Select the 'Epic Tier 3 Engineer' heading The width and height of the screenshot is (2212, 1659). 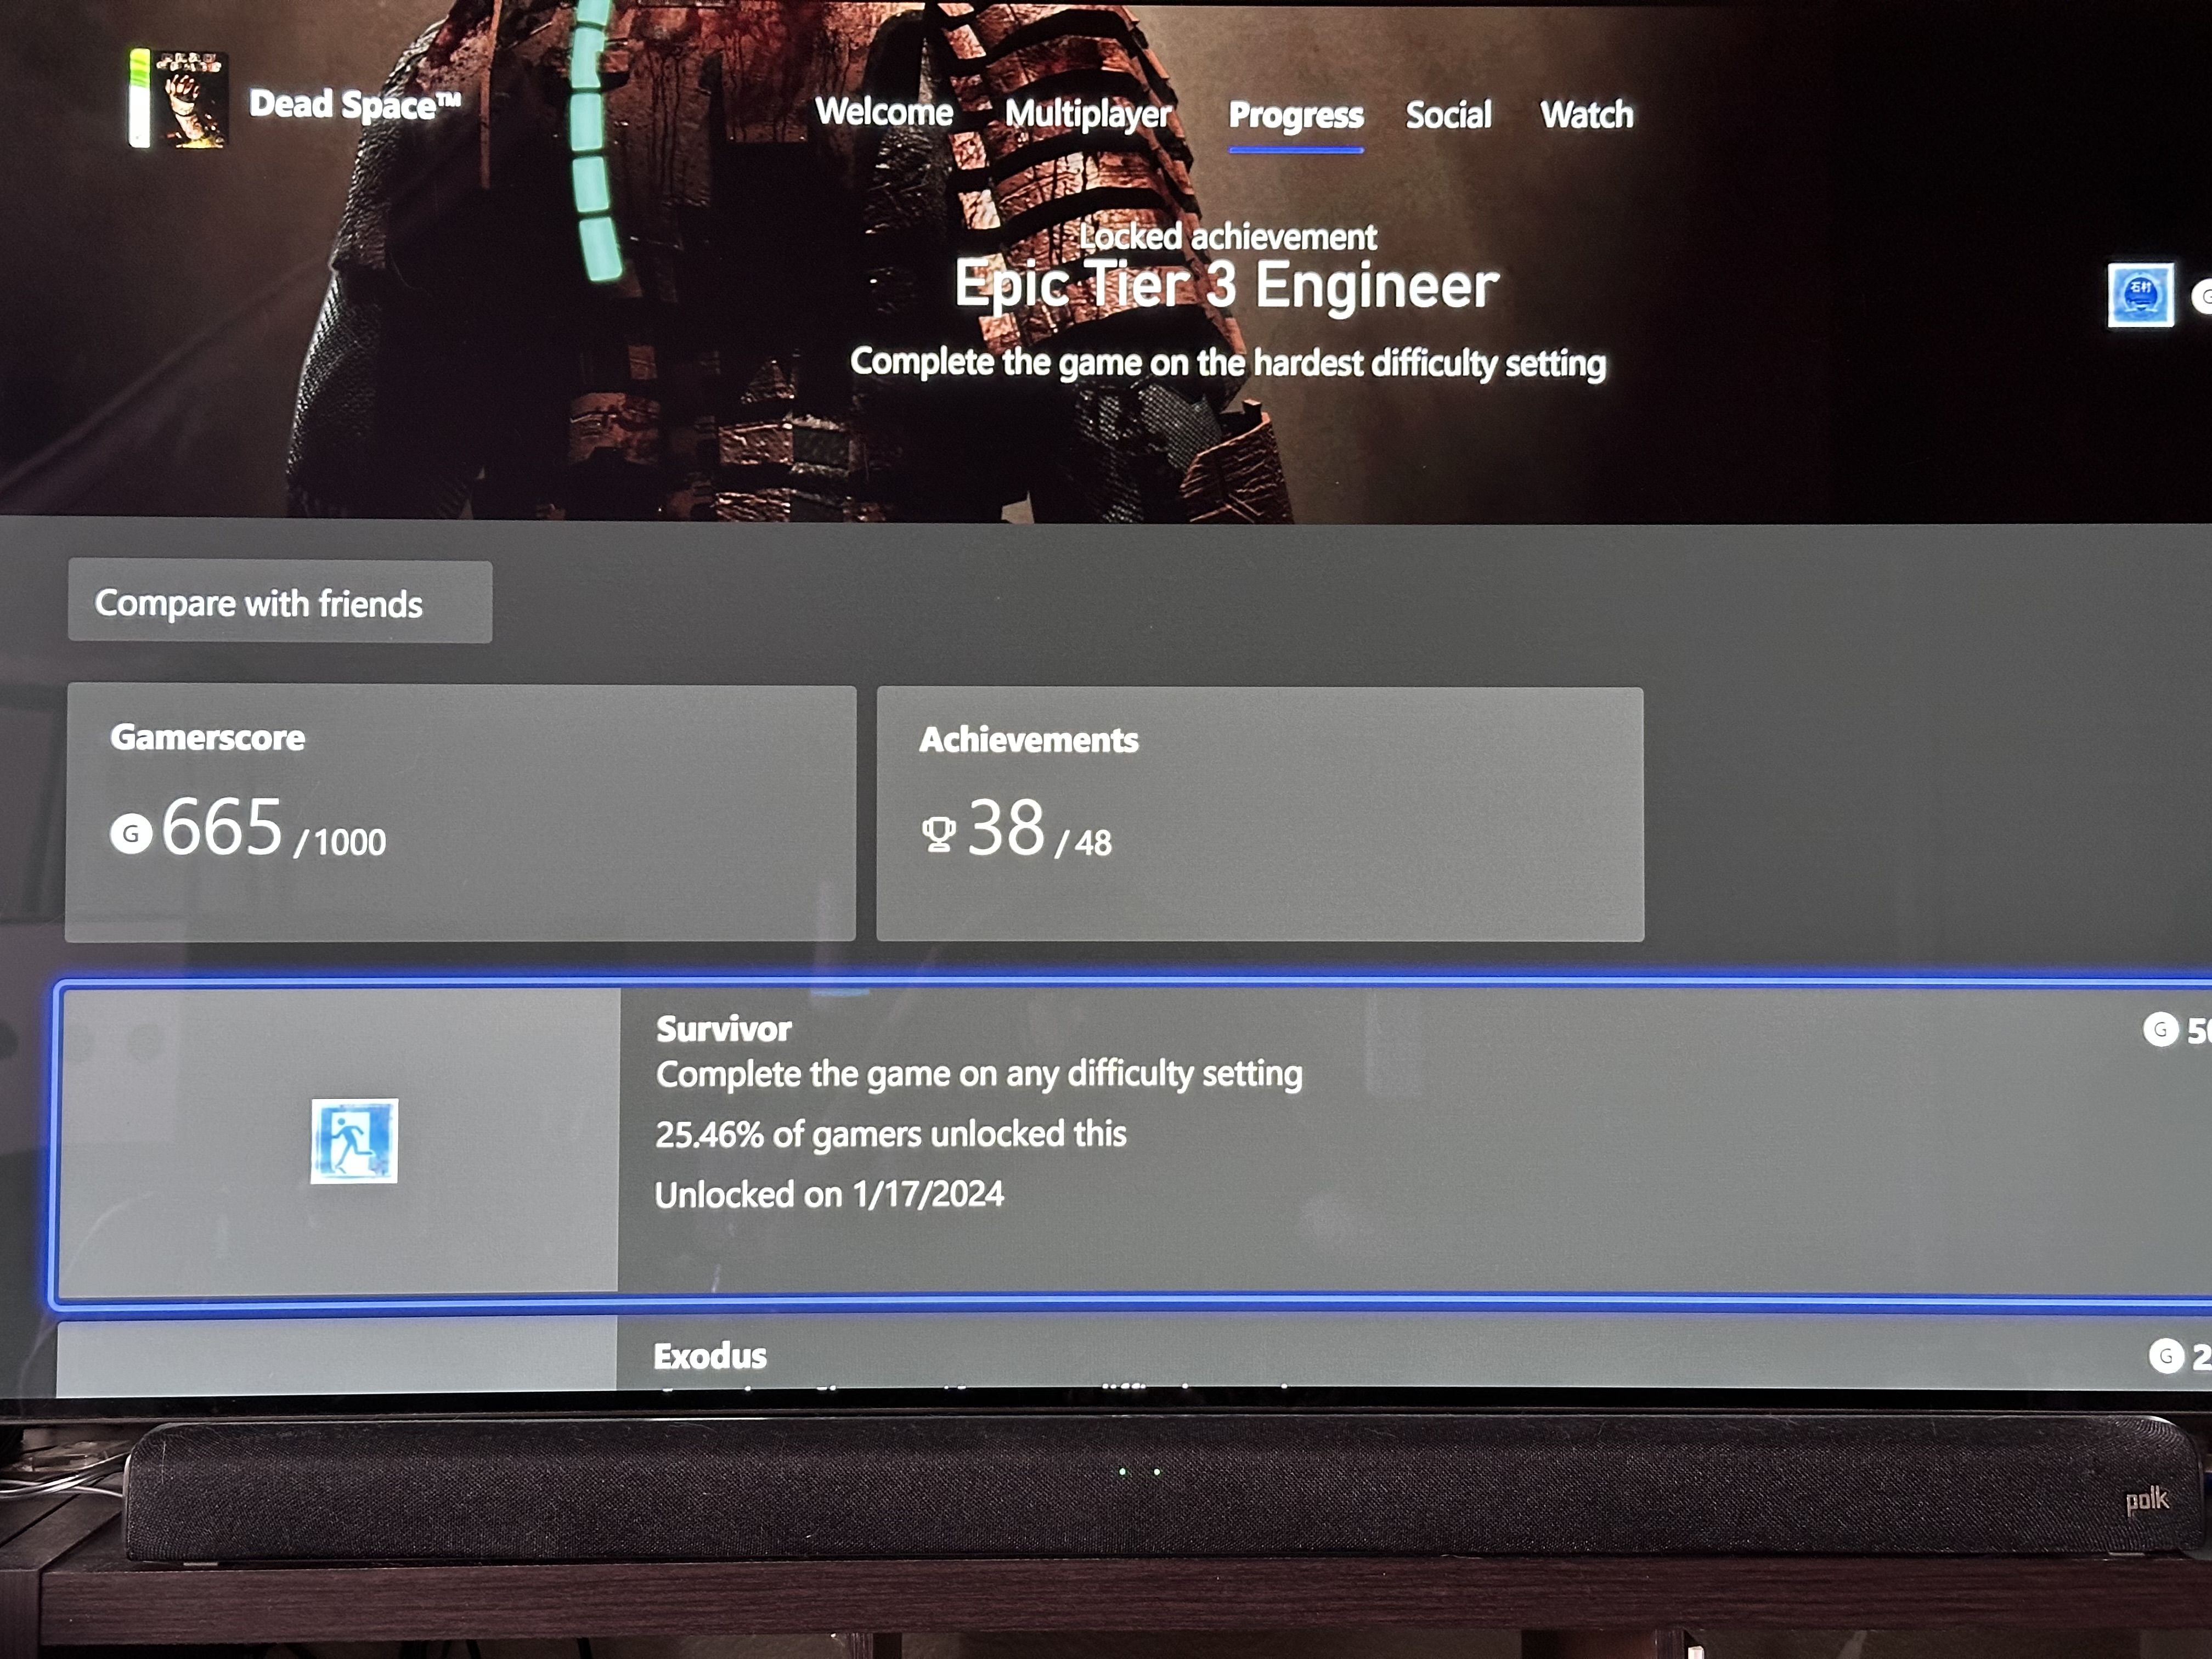coord(1226,286)
